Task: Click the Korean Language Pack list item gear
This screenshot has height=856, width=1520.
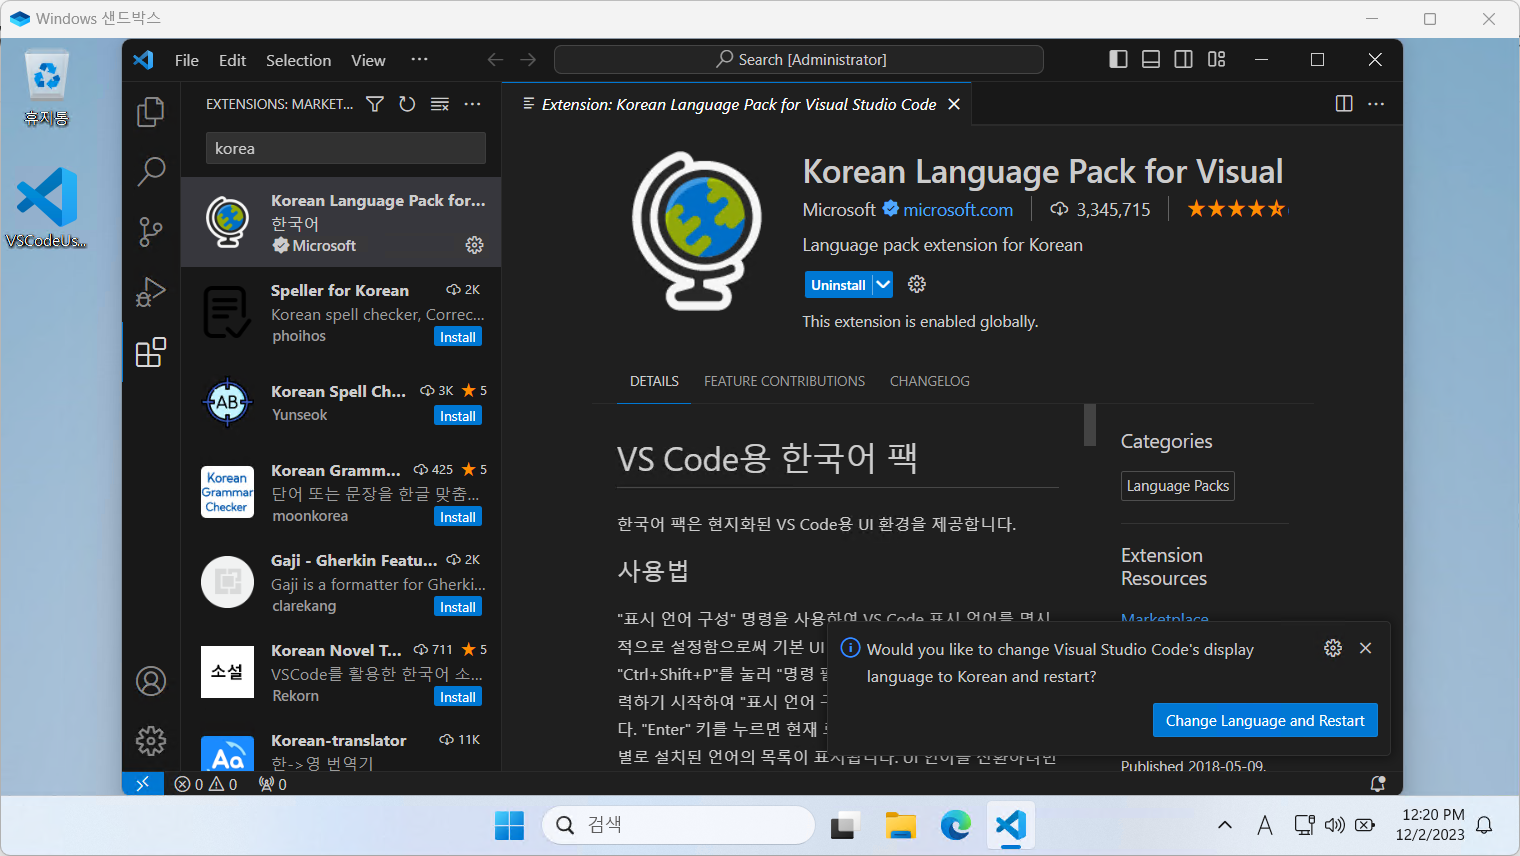Action: pos(475,245)
